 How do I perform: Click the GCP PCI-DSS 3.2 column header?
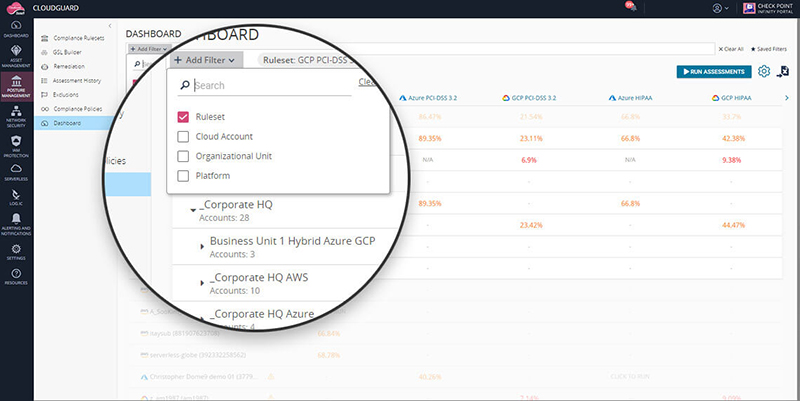click(x=529, y=98)
